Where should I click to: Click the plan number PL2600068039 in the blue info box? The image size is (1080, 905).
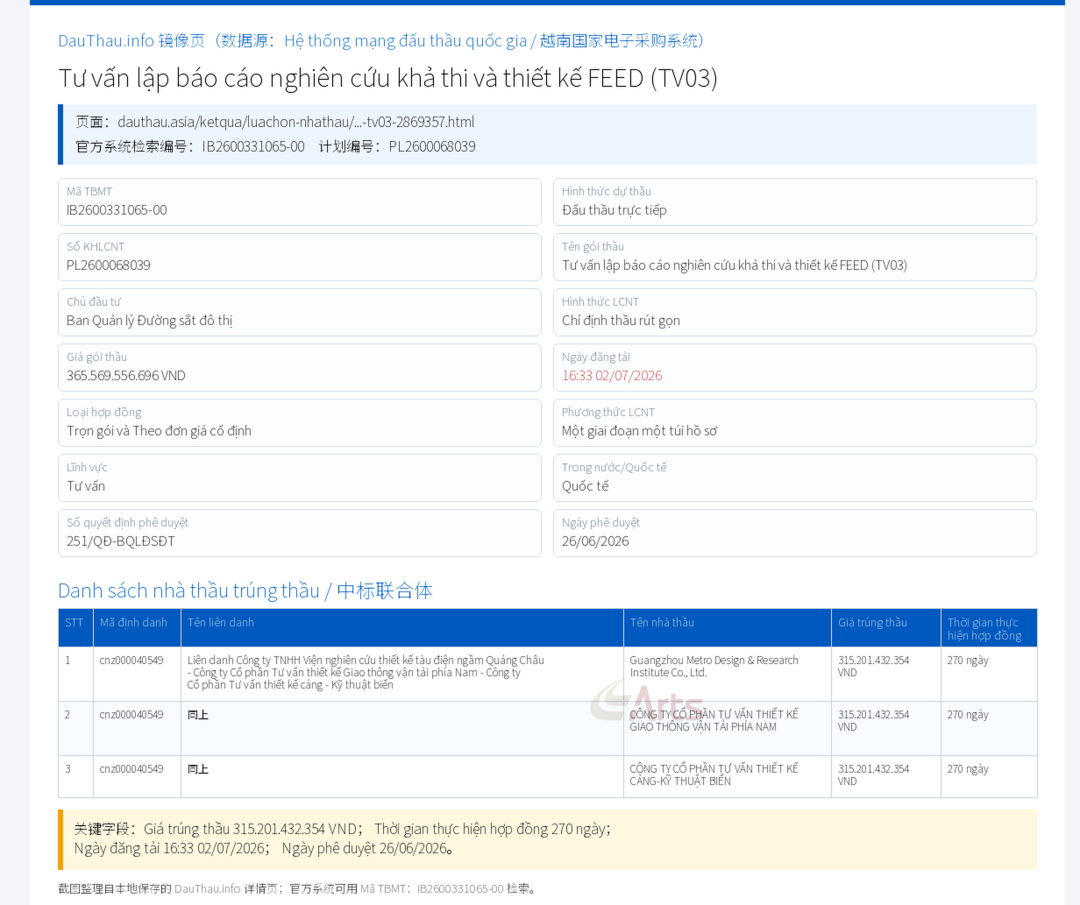[432, 147]
